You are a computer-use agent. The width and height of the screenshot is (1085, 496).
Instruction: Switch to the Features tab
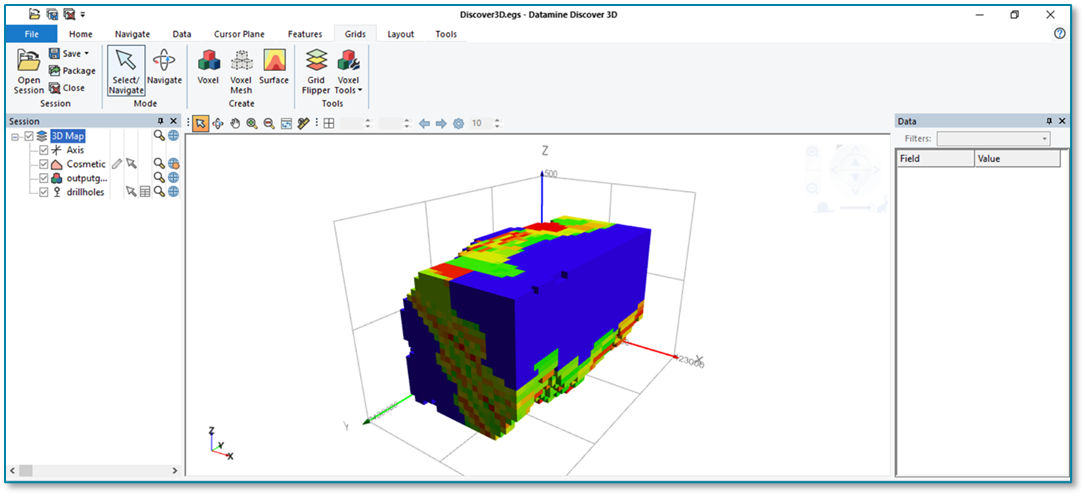305,34
